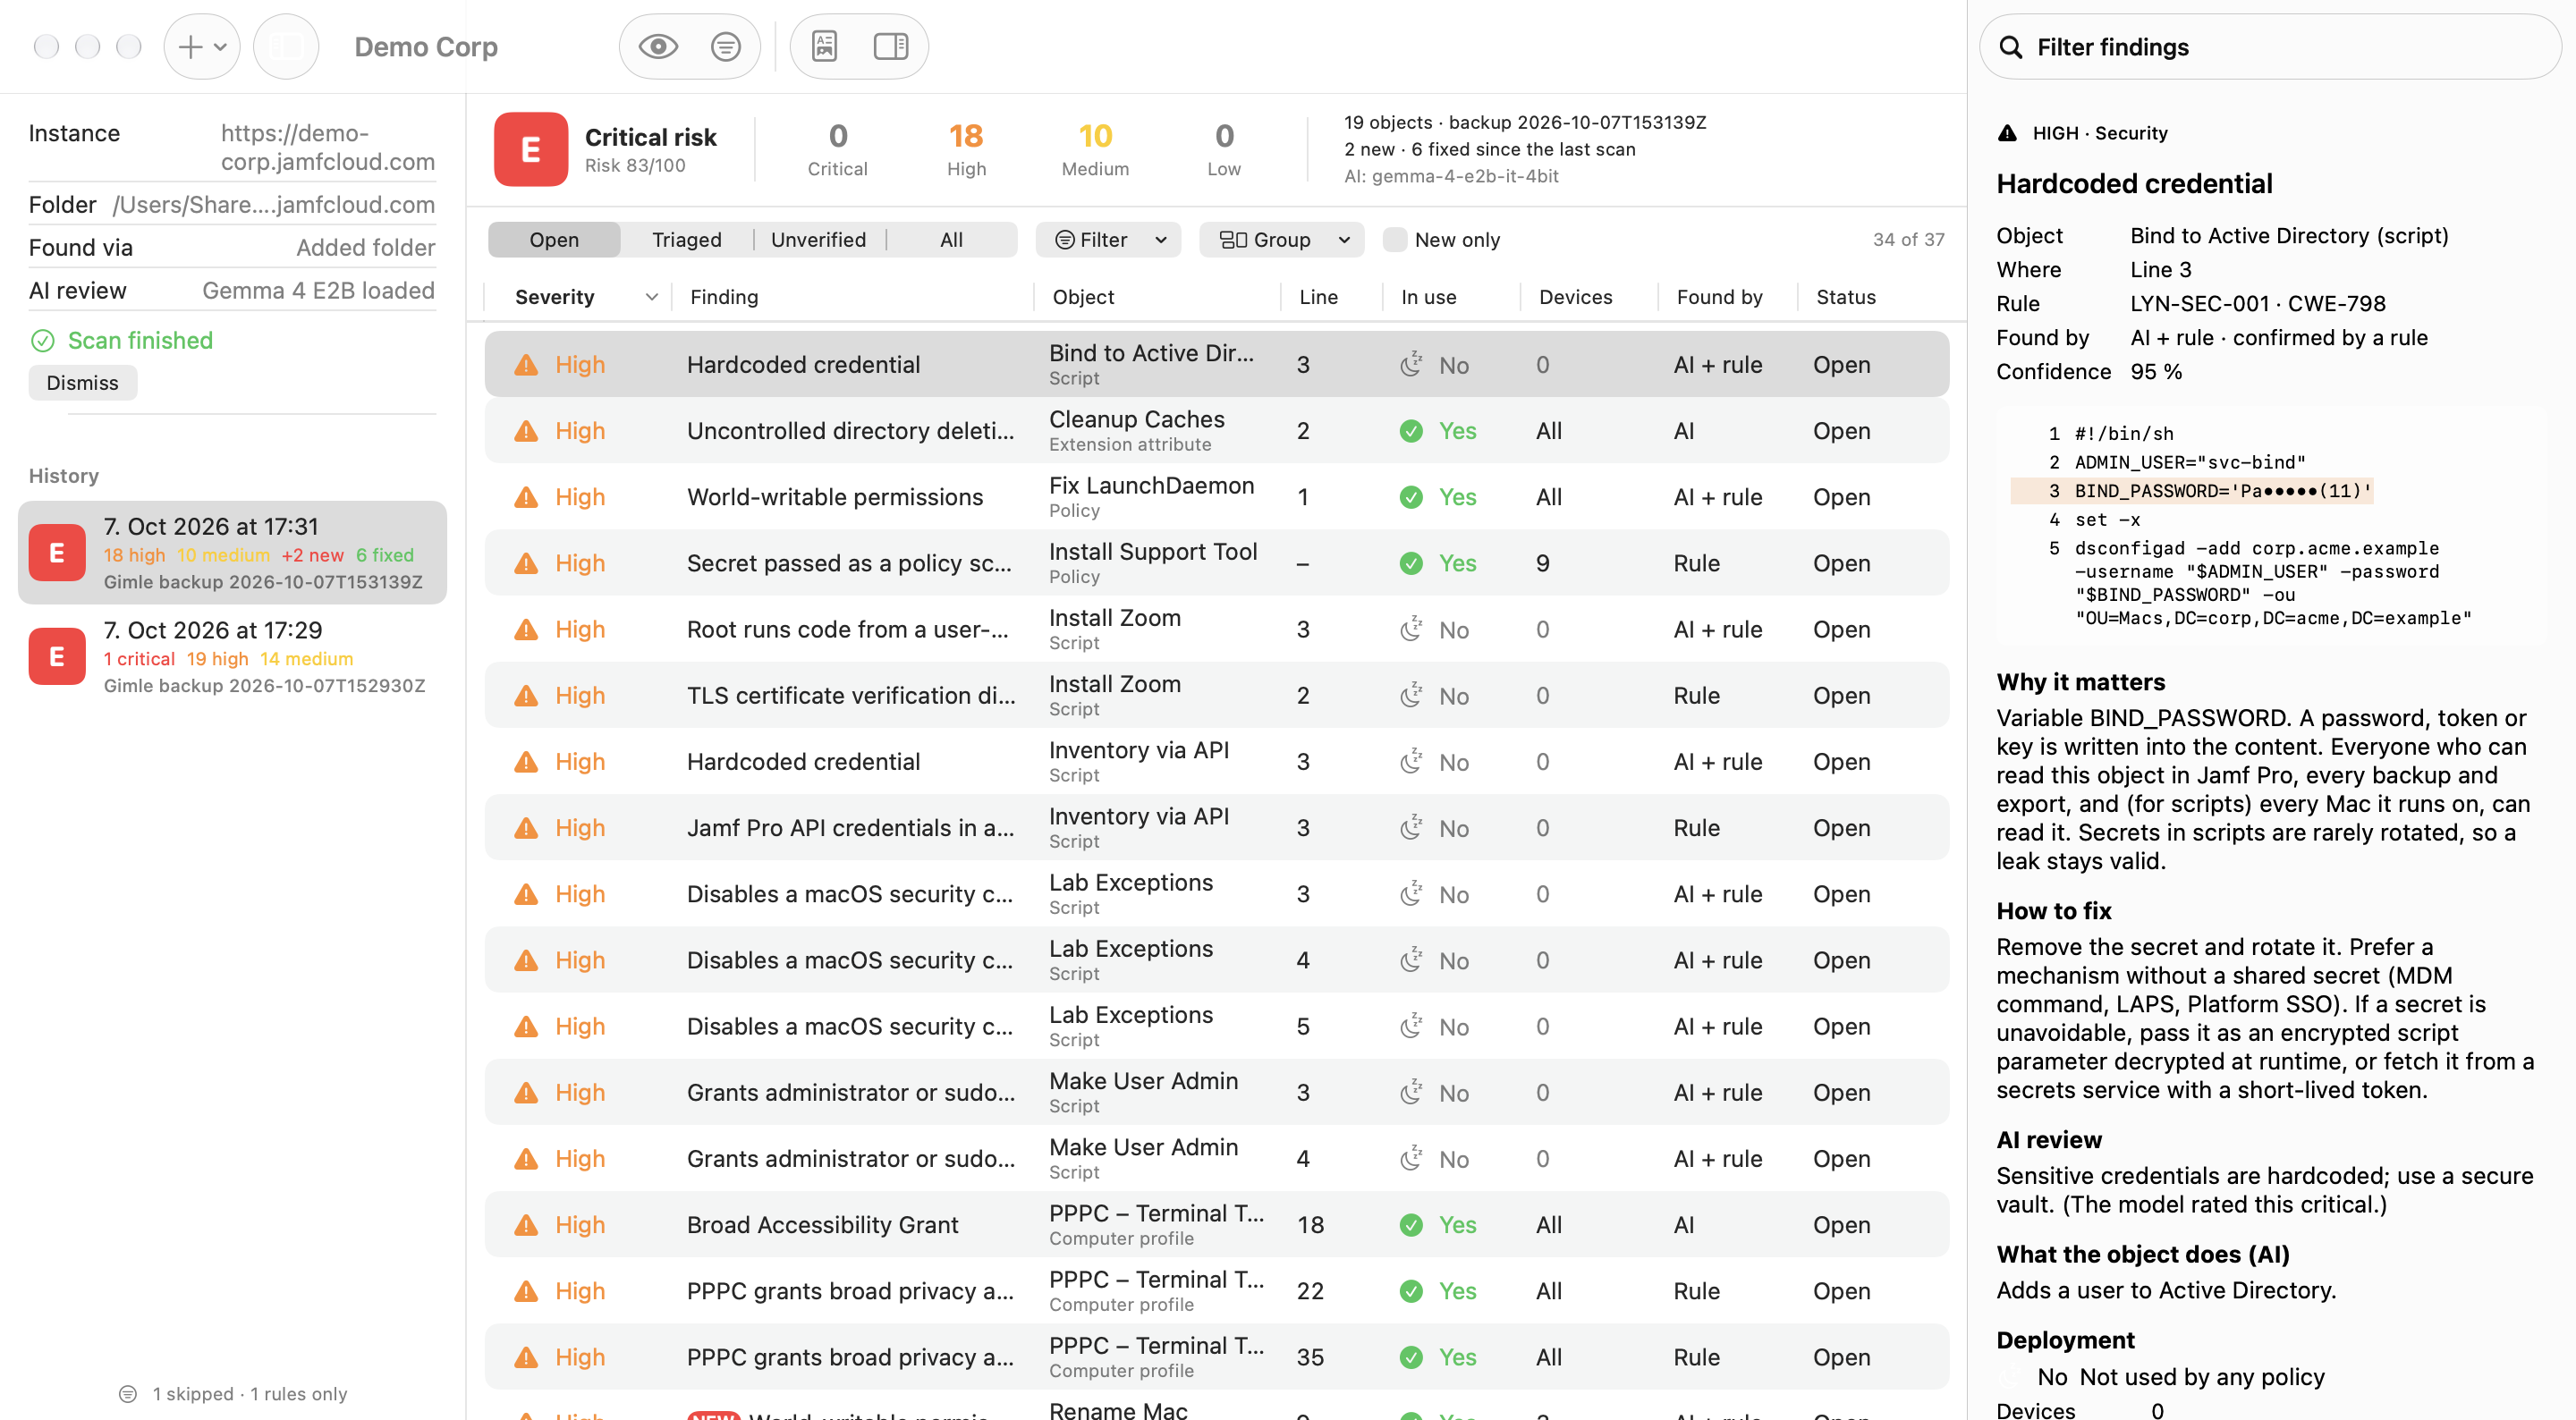Click green in-use check on Broad Accessibility Grant
The height and width of the screenshot is (1420, 2576).
1411,1225
